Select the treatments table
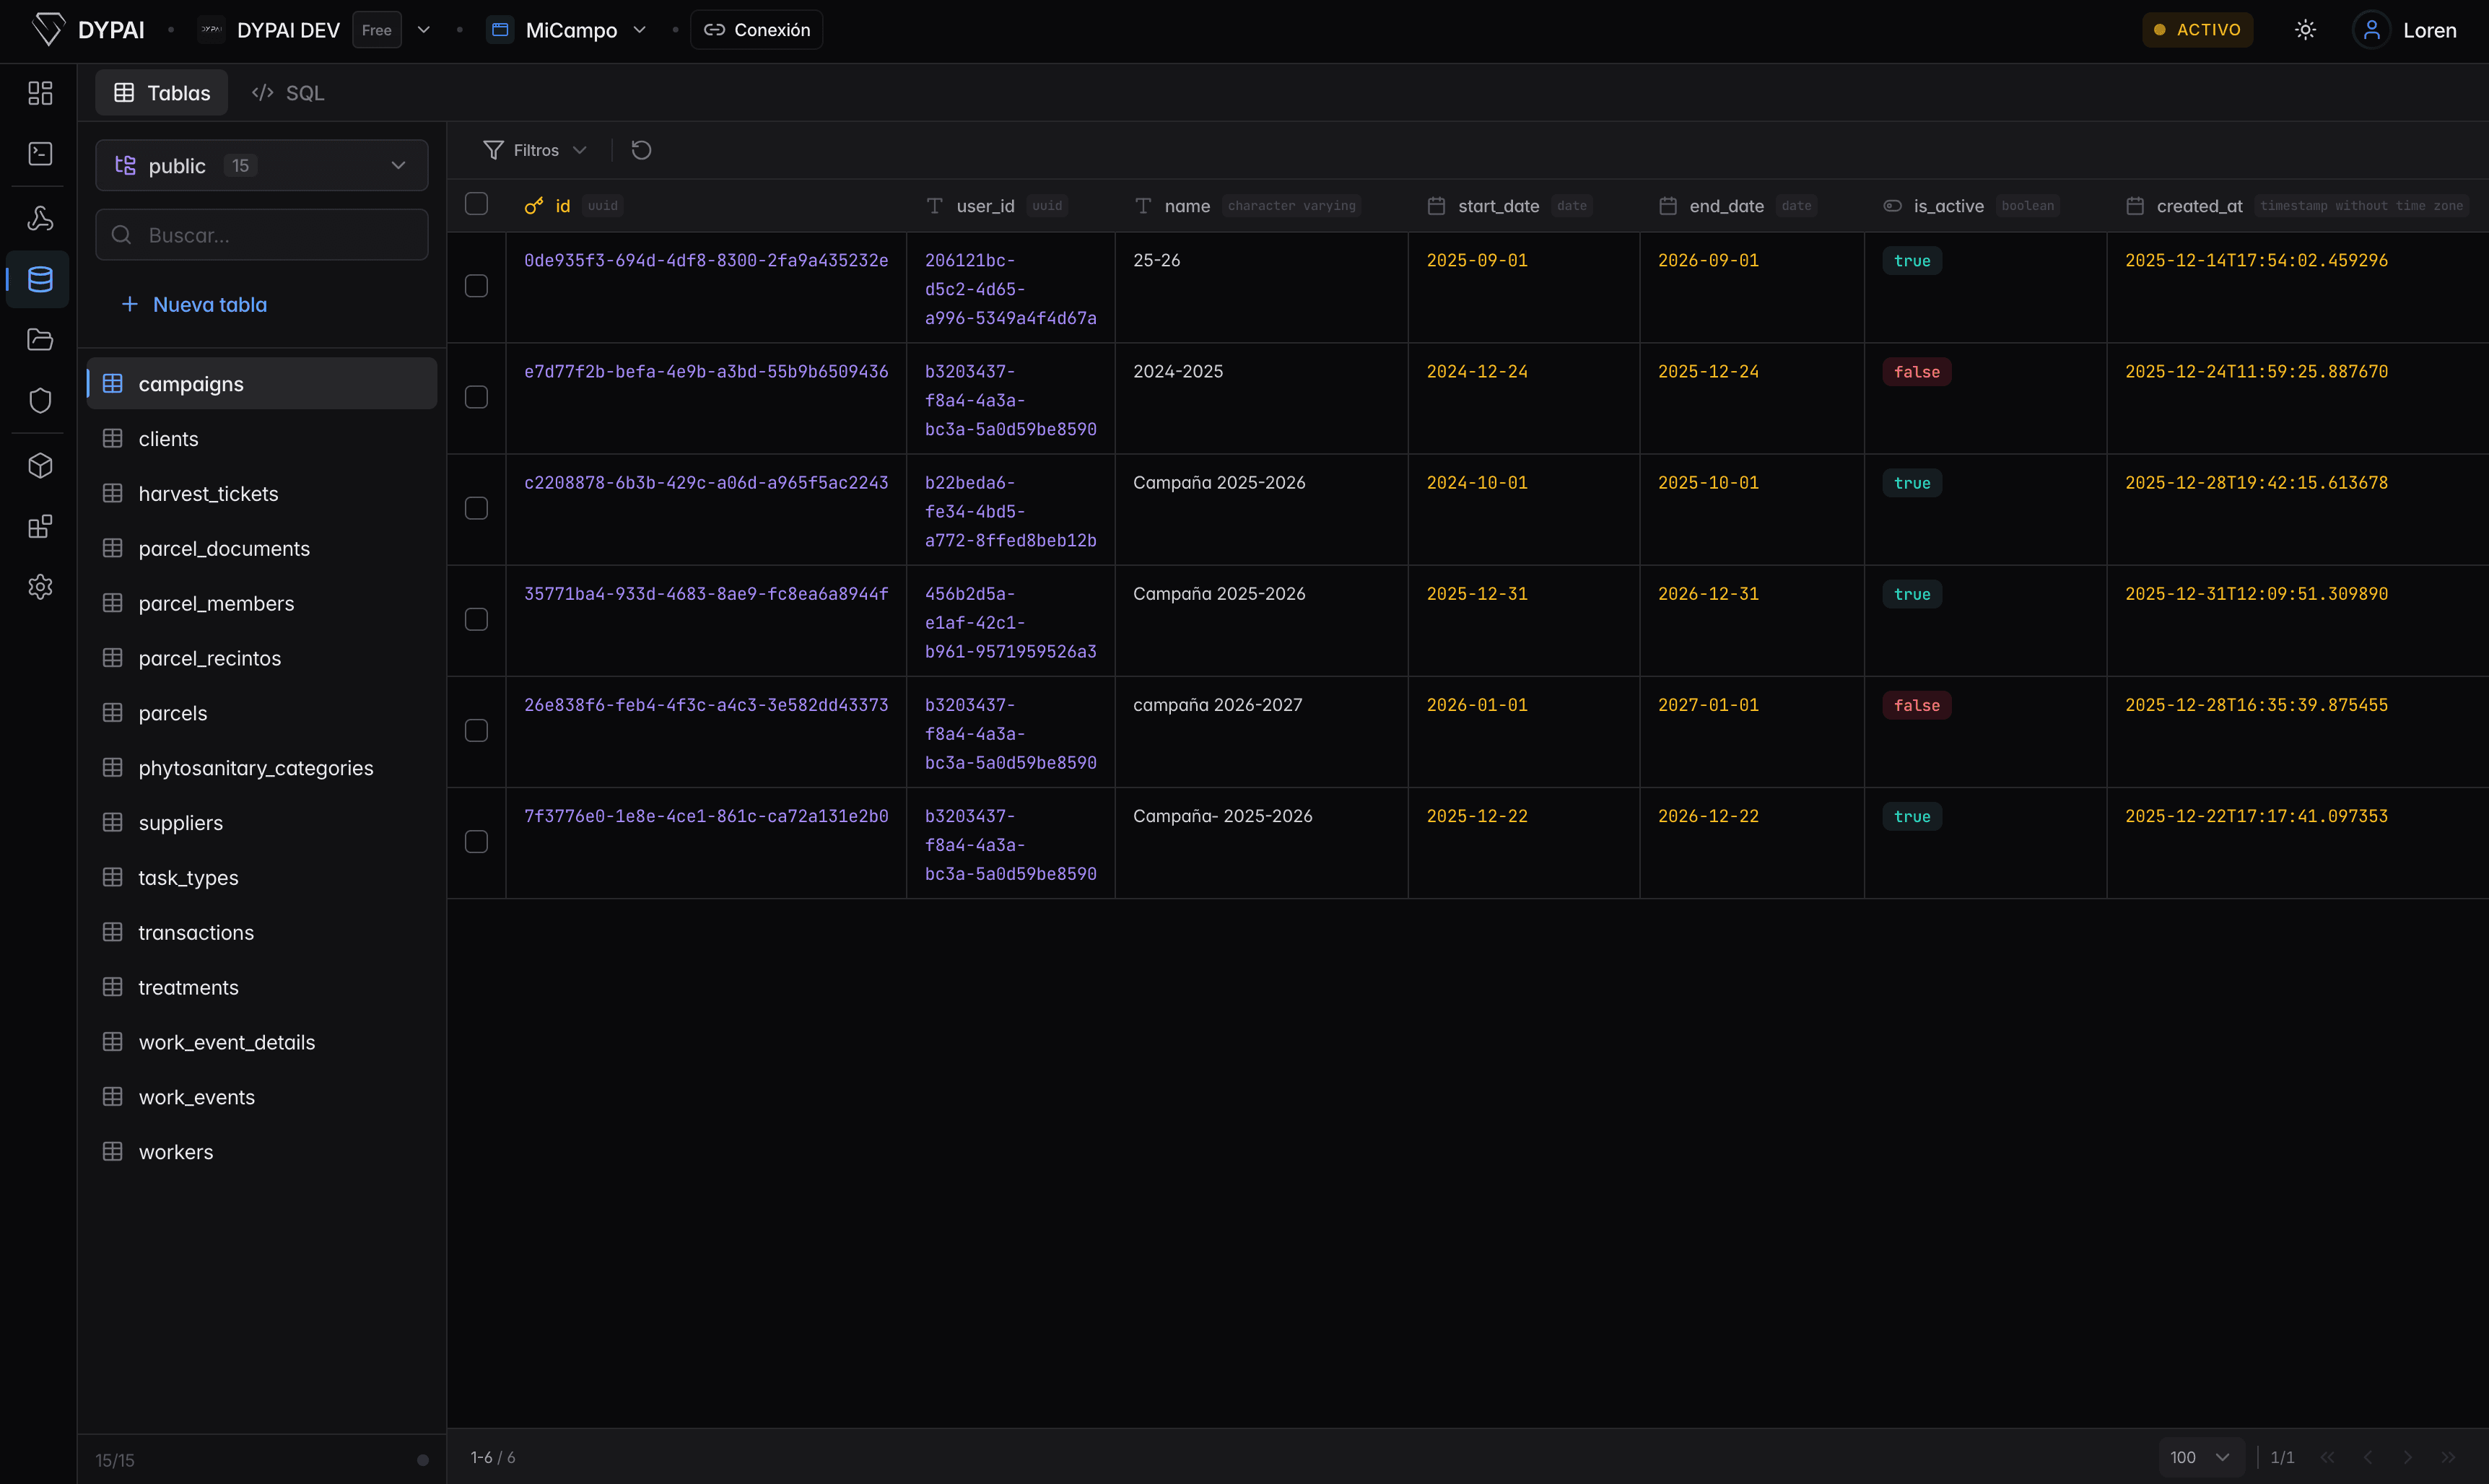The width and height of the screenshot is (2489, 1484). click(x=262, y=987)
